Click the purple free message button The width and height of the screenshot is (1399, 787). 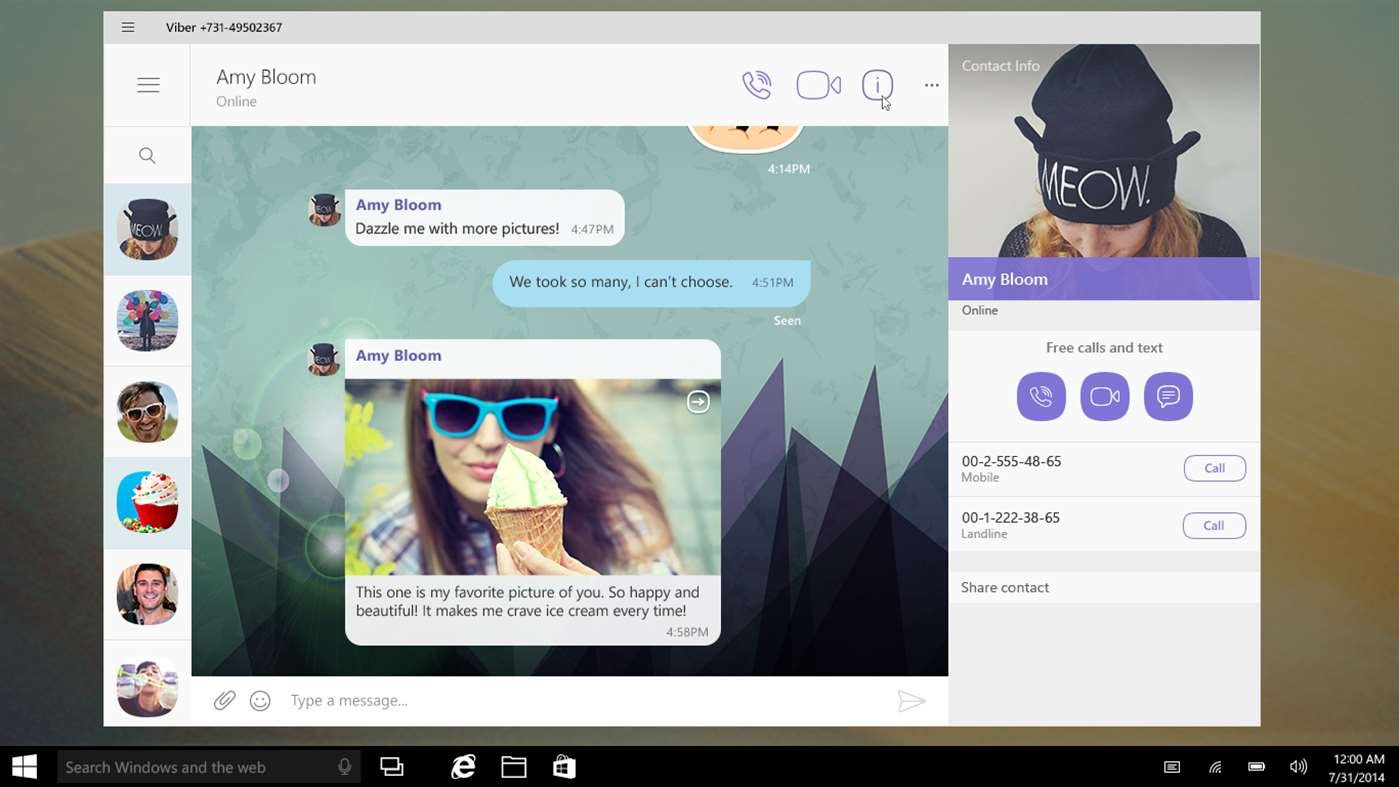(1168, 396)
